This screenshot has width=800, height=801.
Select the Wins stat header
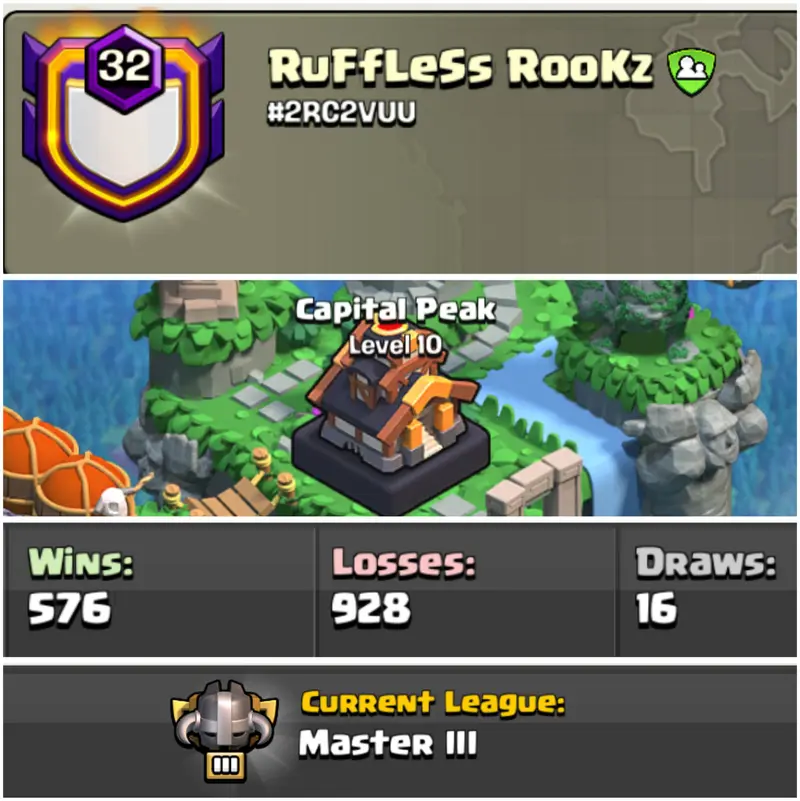coord(81,562)
